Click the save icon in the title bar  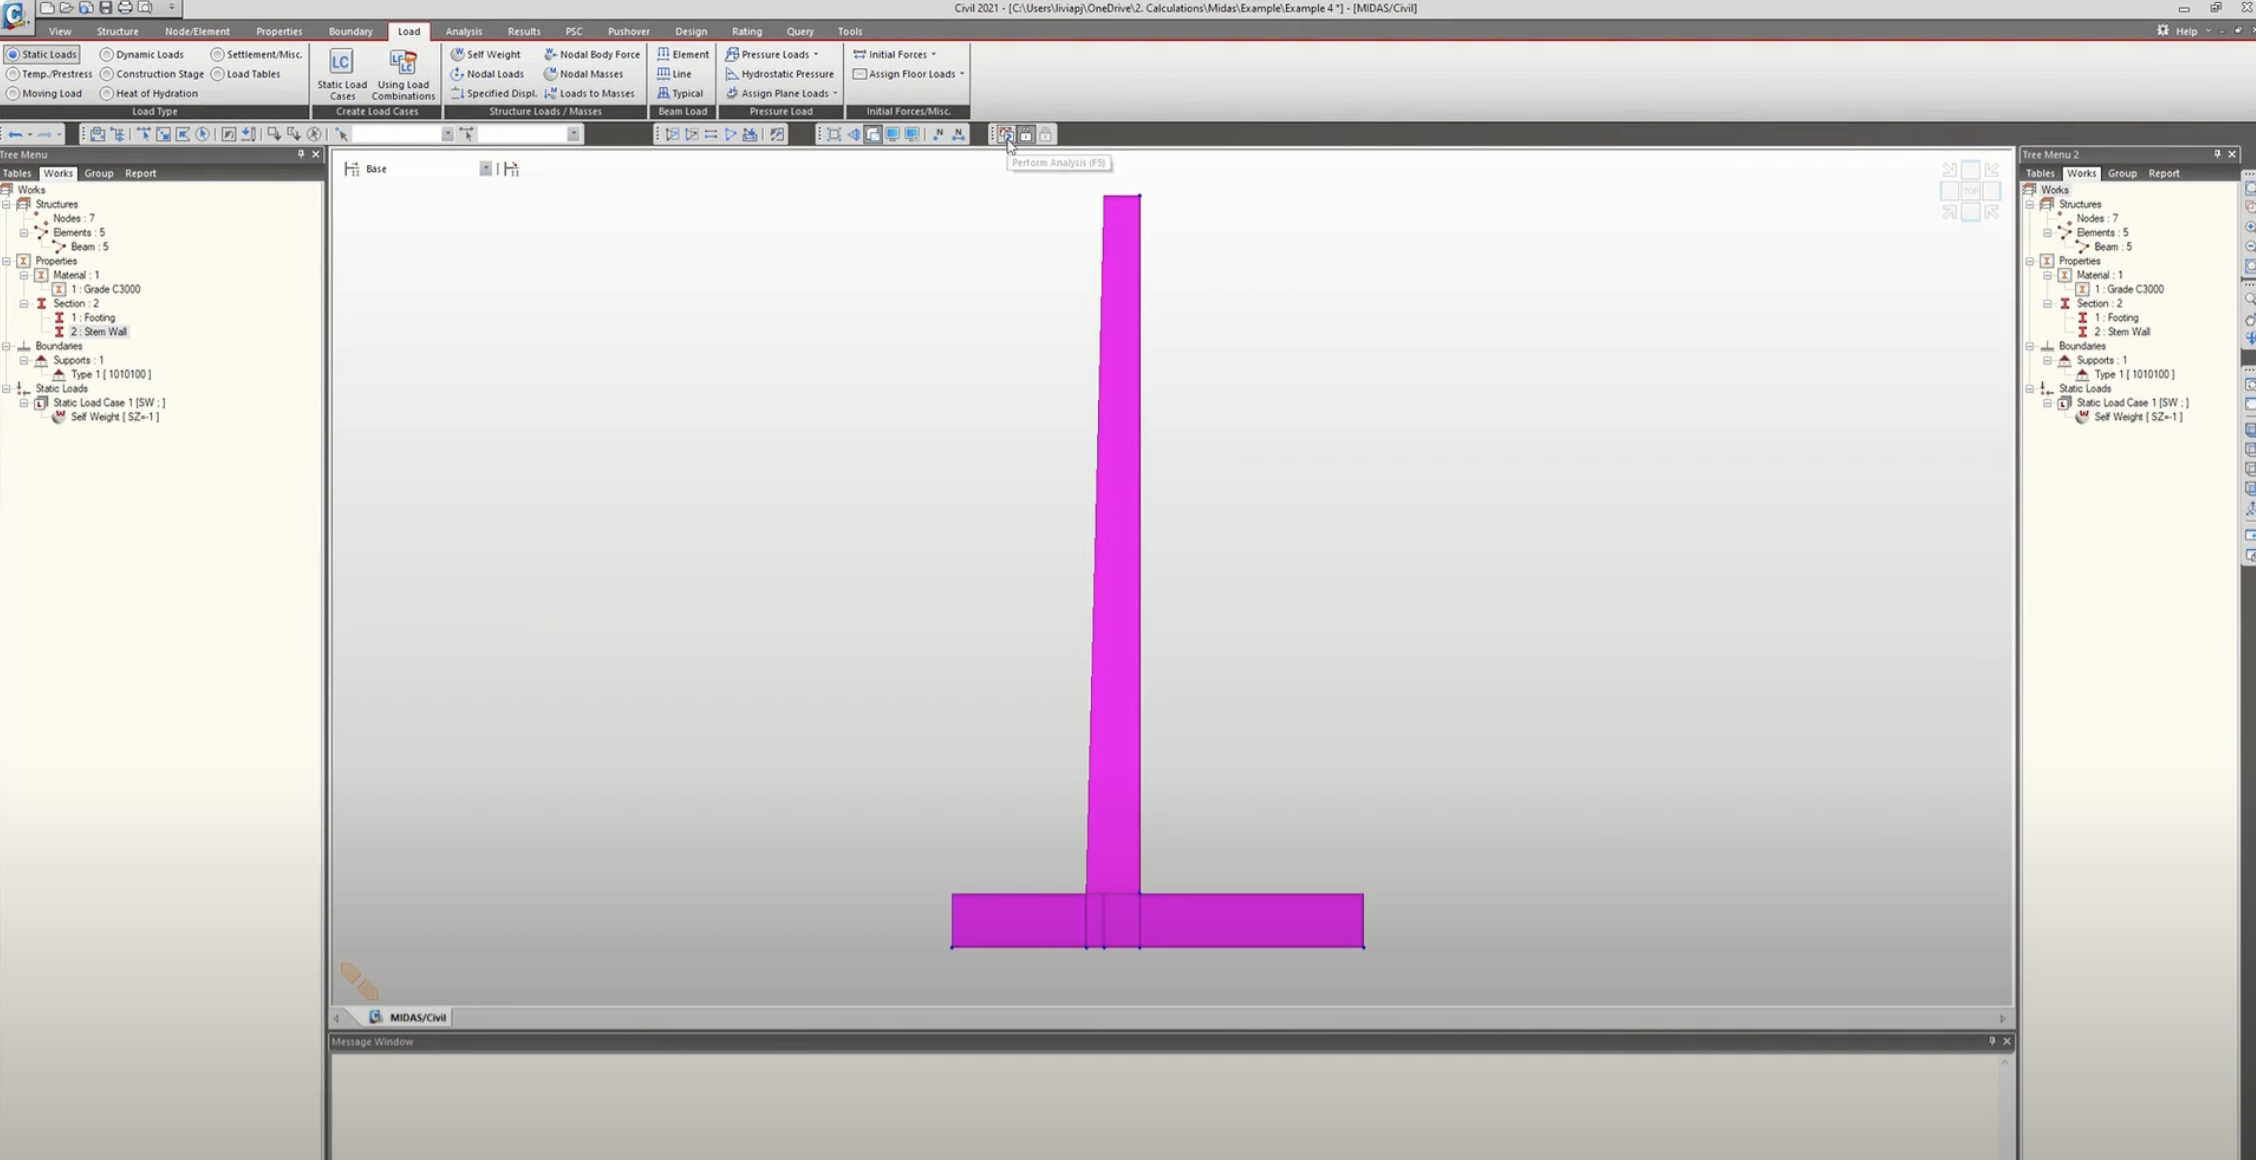(x=105, y=8)
